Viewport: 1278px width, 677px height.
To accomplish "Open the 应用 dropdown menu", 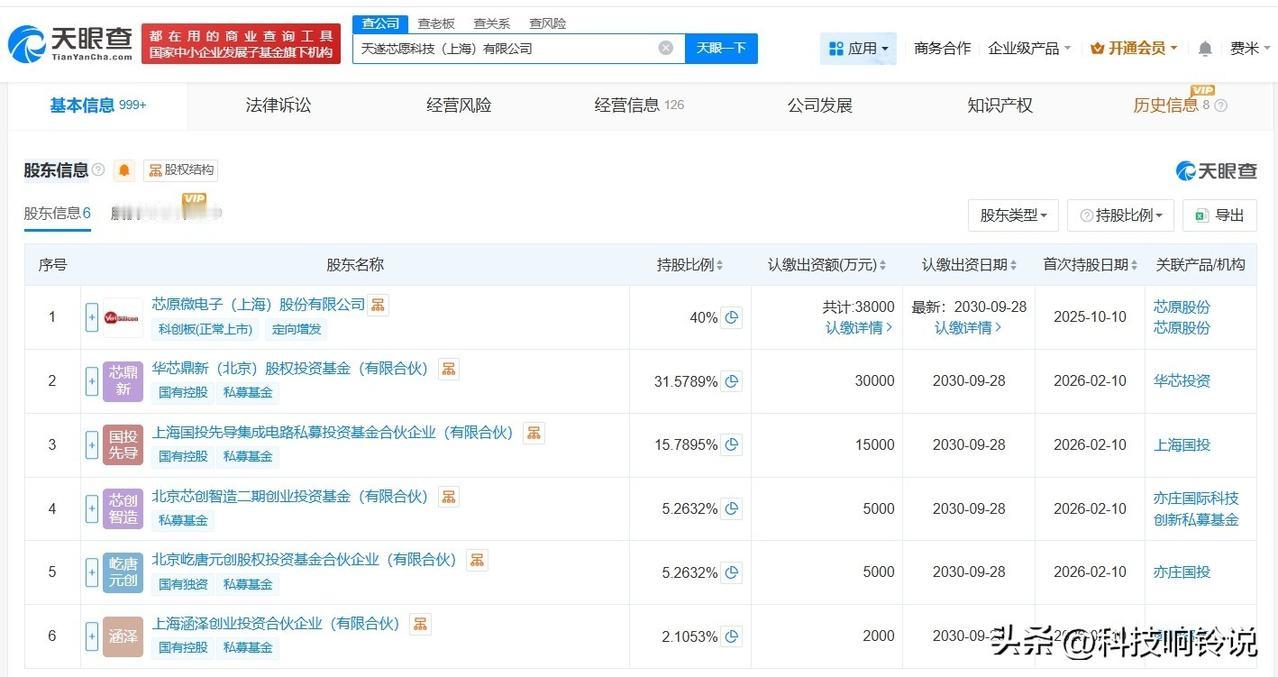I will tap(858, 48).
